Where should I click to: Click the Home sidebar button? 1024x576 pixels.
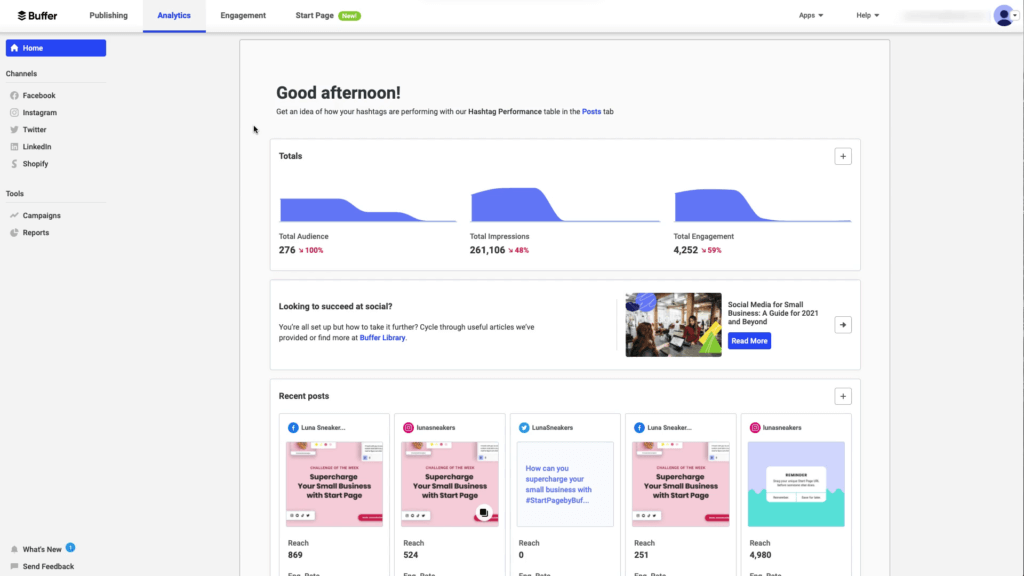click(56, 48)
